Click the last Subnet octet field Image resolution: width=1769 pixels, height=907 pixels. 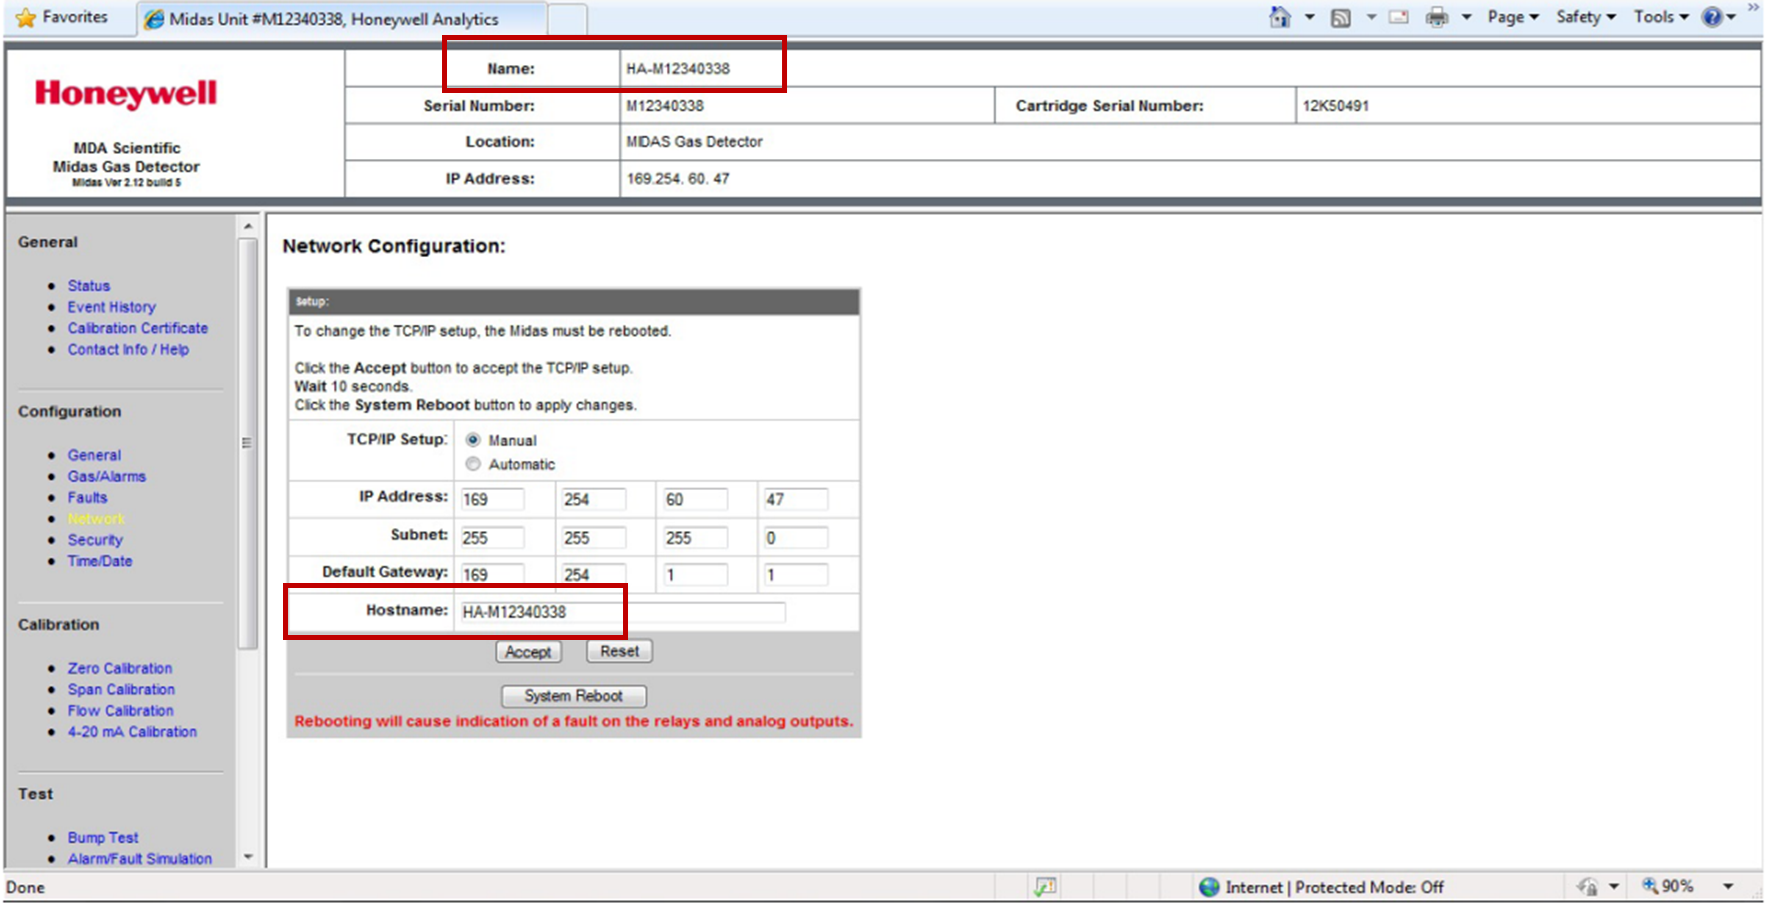pos(795,538)
